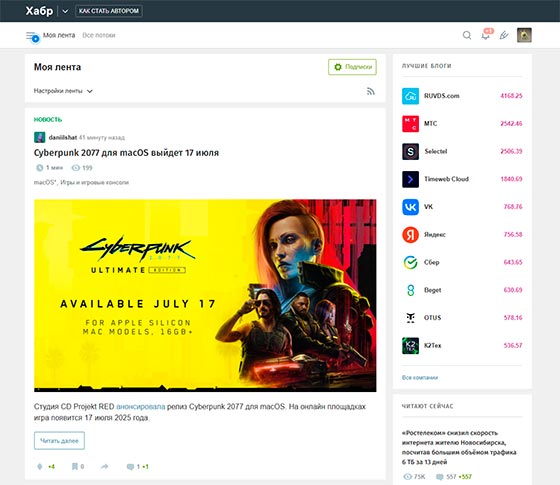560x485 pixels.
Task: Switch to the Моя лента tab
Action: (59, 35)
